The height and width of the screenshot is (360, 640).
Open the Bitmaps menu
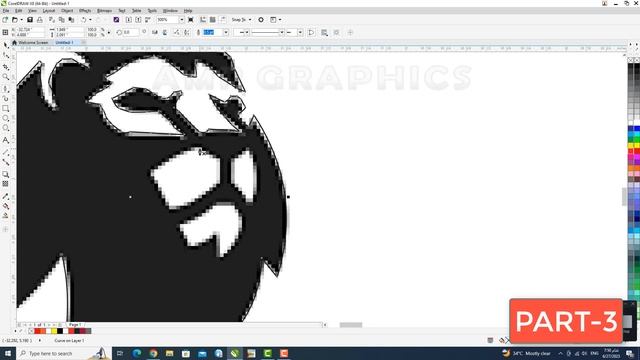coord(104,11)
